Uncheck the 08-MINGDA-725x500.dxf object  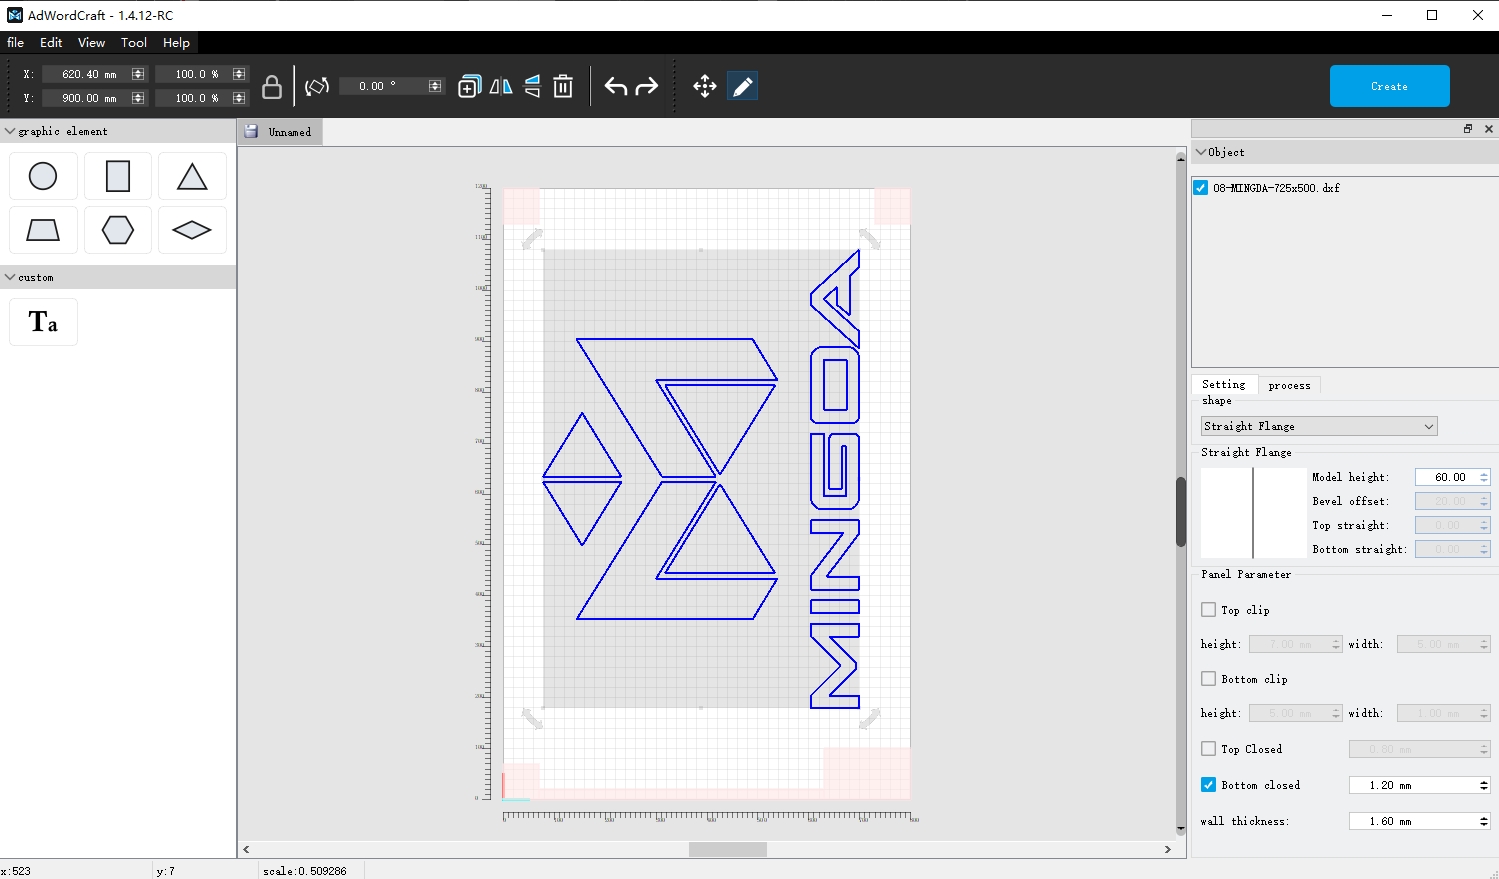(x=1201, y=188)
